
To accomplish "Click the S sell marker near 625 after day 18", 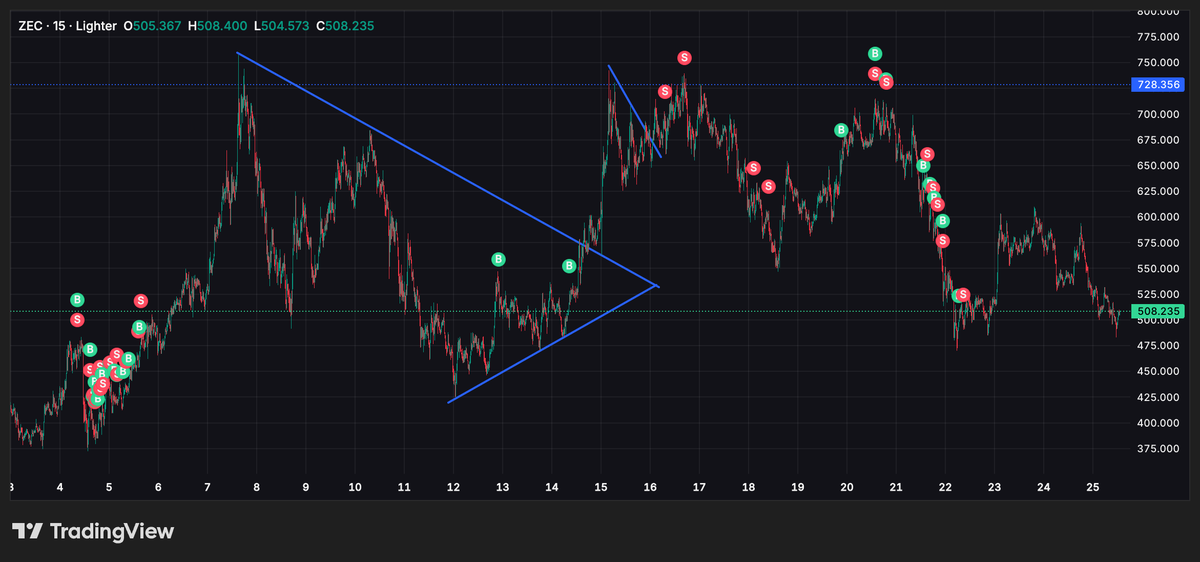I will (768, 186).
